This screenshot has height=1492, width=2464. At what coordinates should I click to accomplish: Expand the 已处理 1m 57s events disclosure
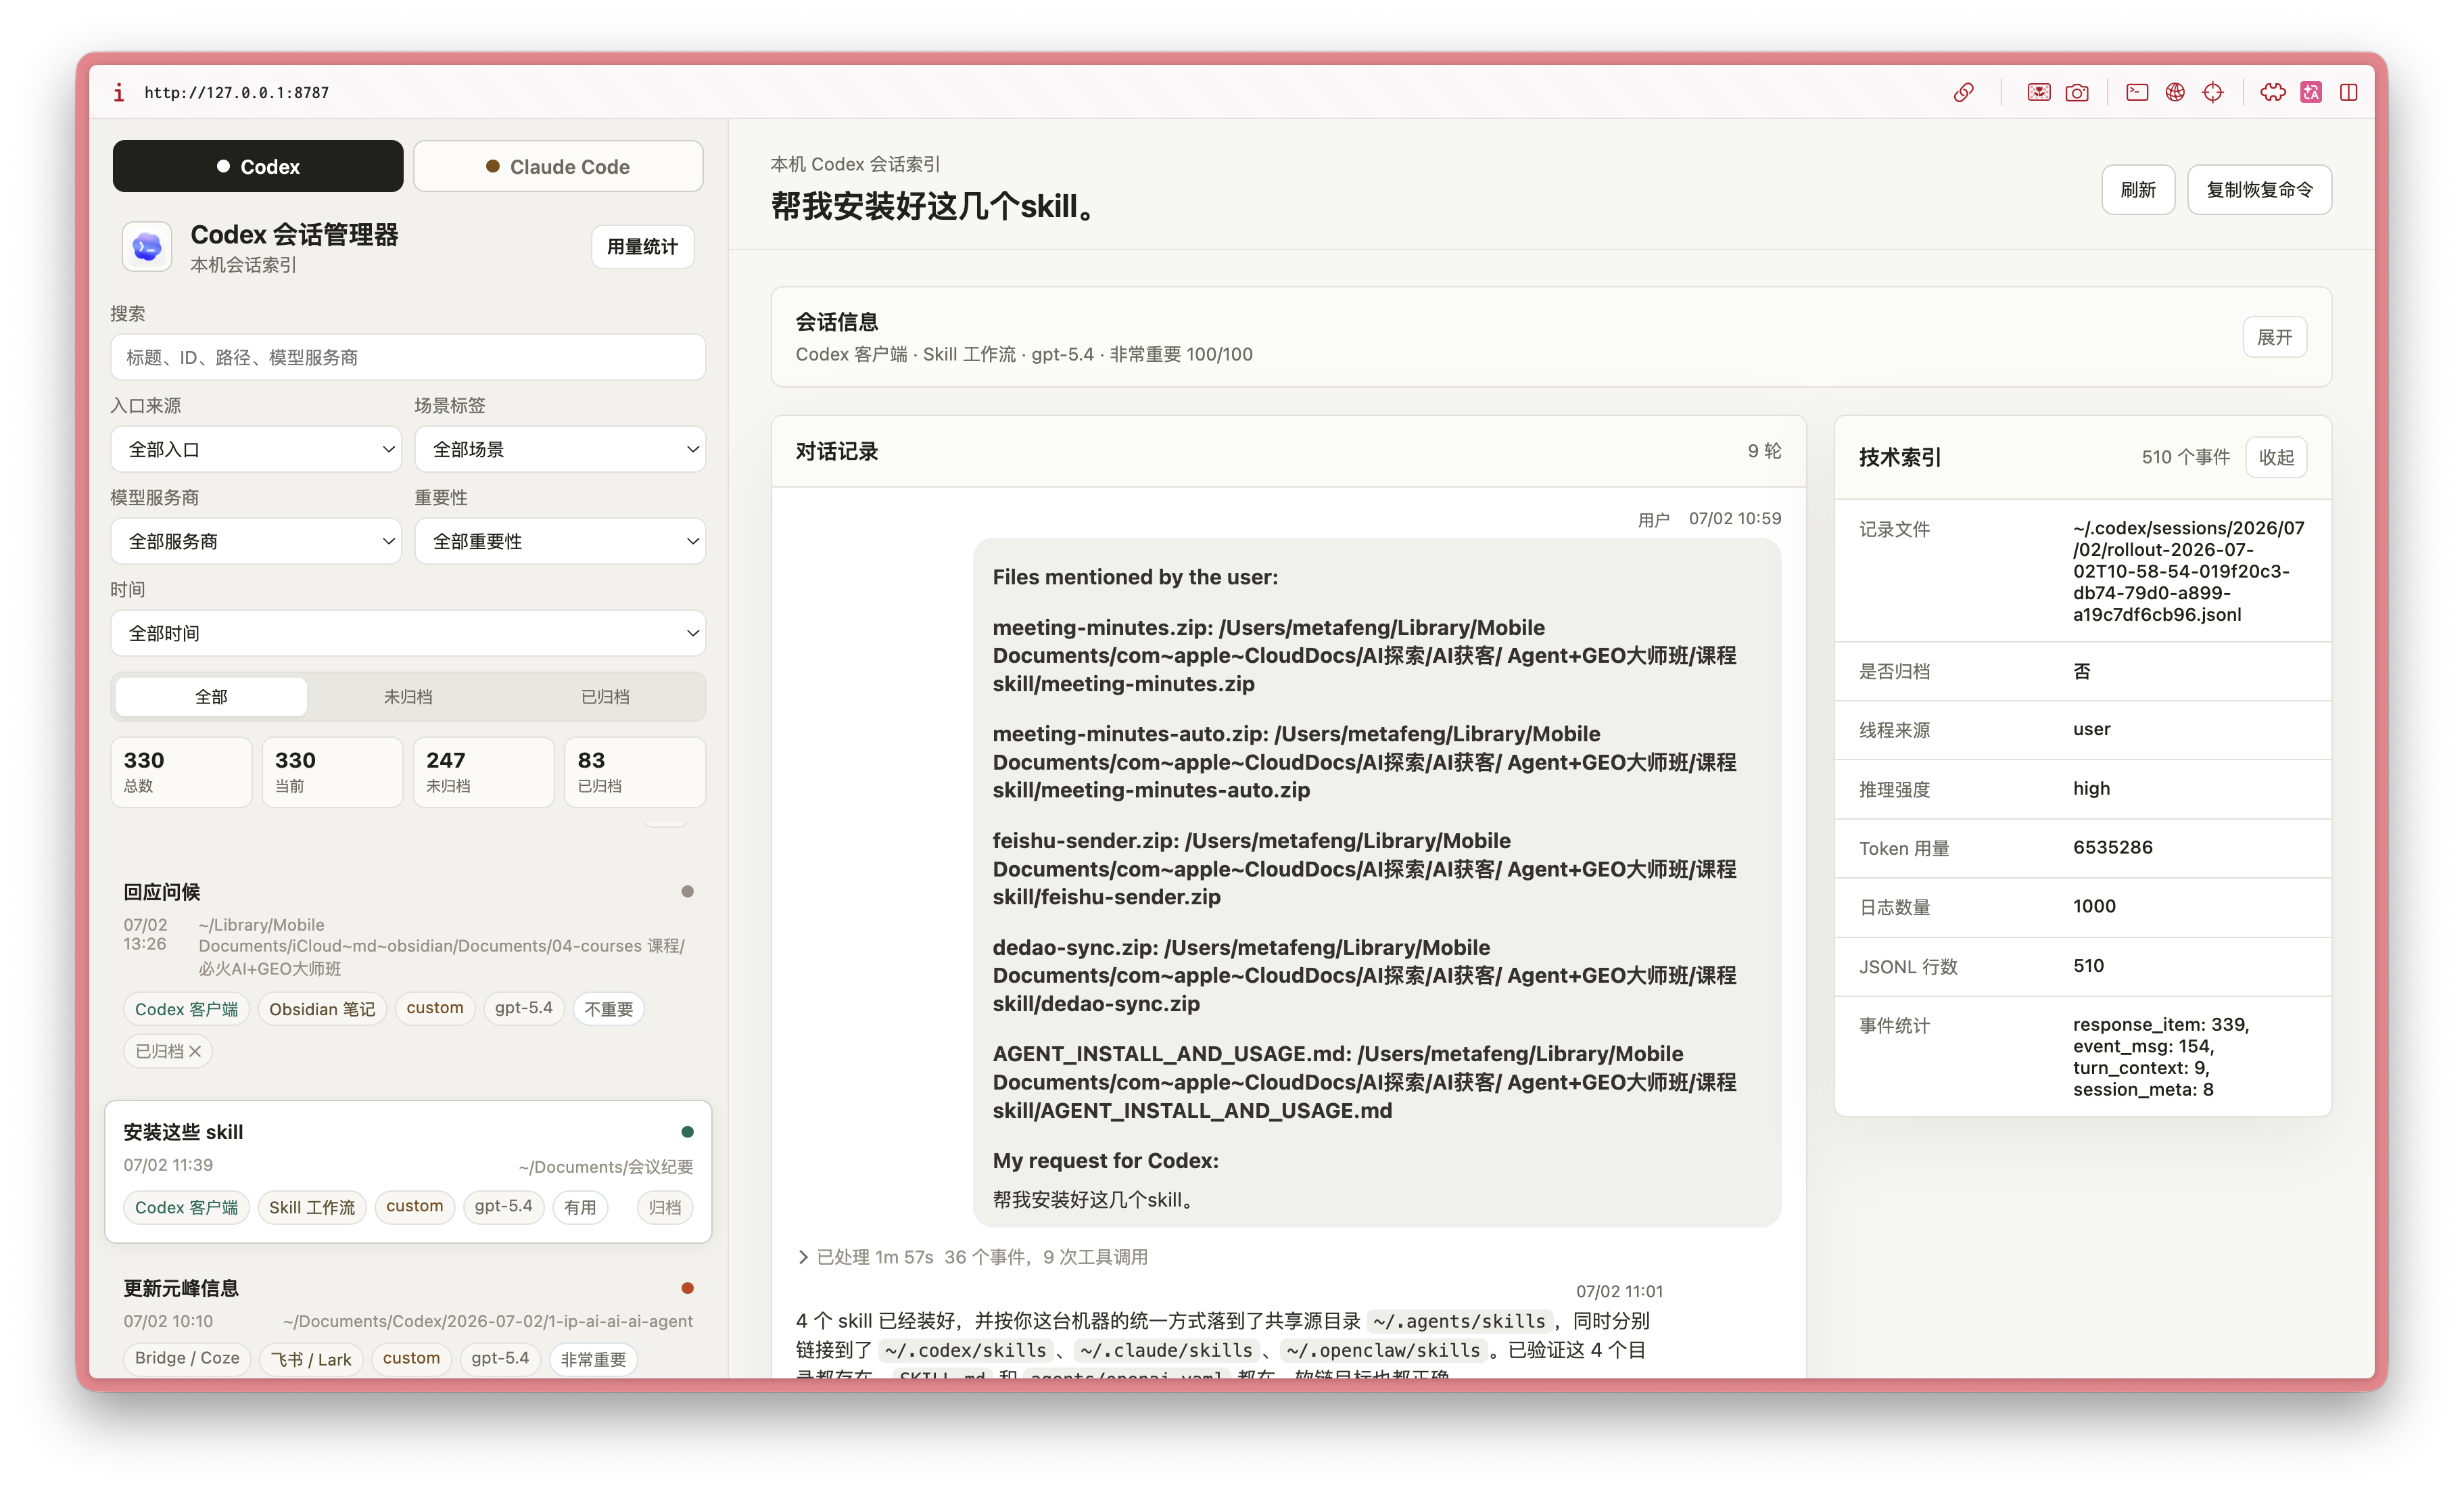click(x=972, y=1257)
